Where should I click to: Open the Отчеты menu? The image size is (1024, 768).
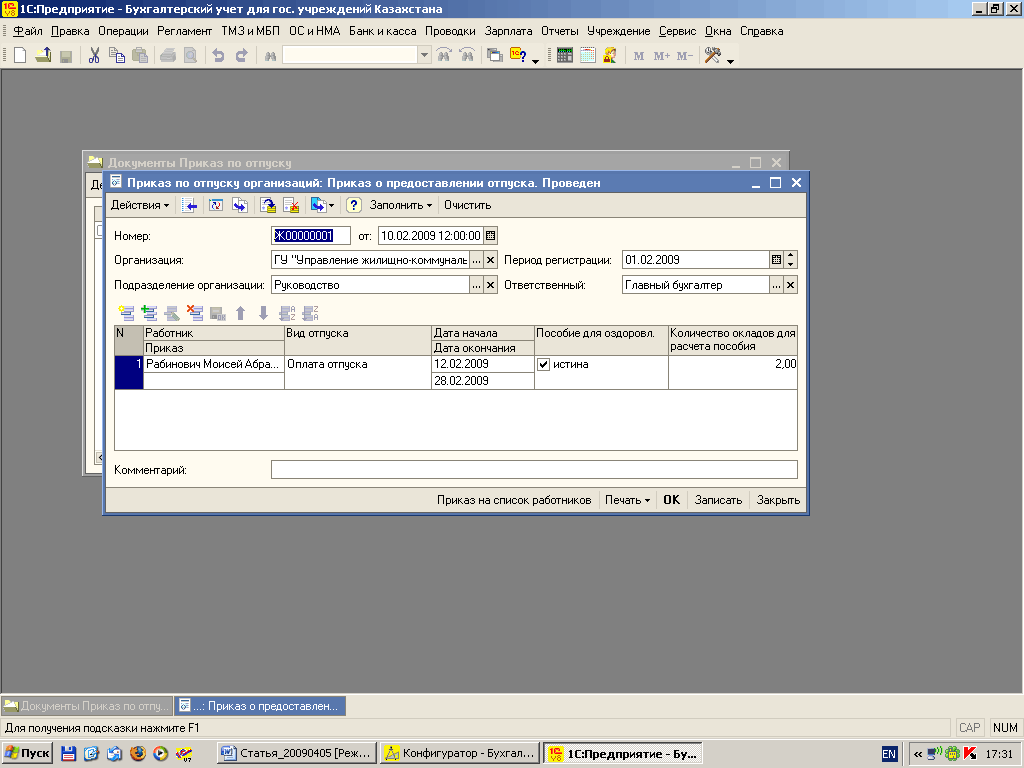coord(560,31)
